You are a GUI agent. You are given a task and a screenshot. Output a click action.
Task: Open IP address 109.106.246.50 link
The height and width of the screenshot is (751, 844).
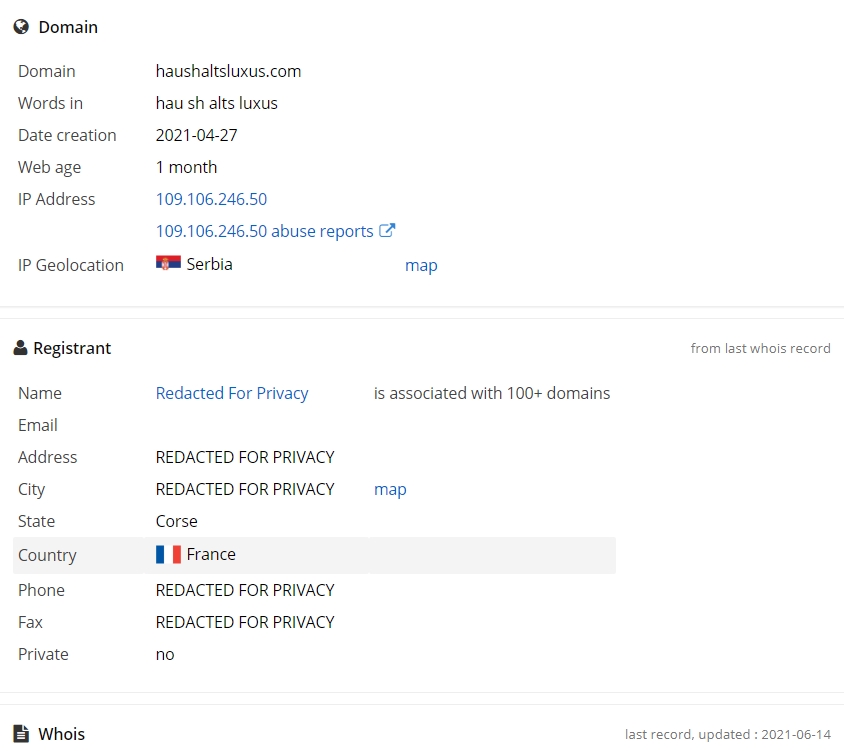pyautogui.click(x=211, y=199)
